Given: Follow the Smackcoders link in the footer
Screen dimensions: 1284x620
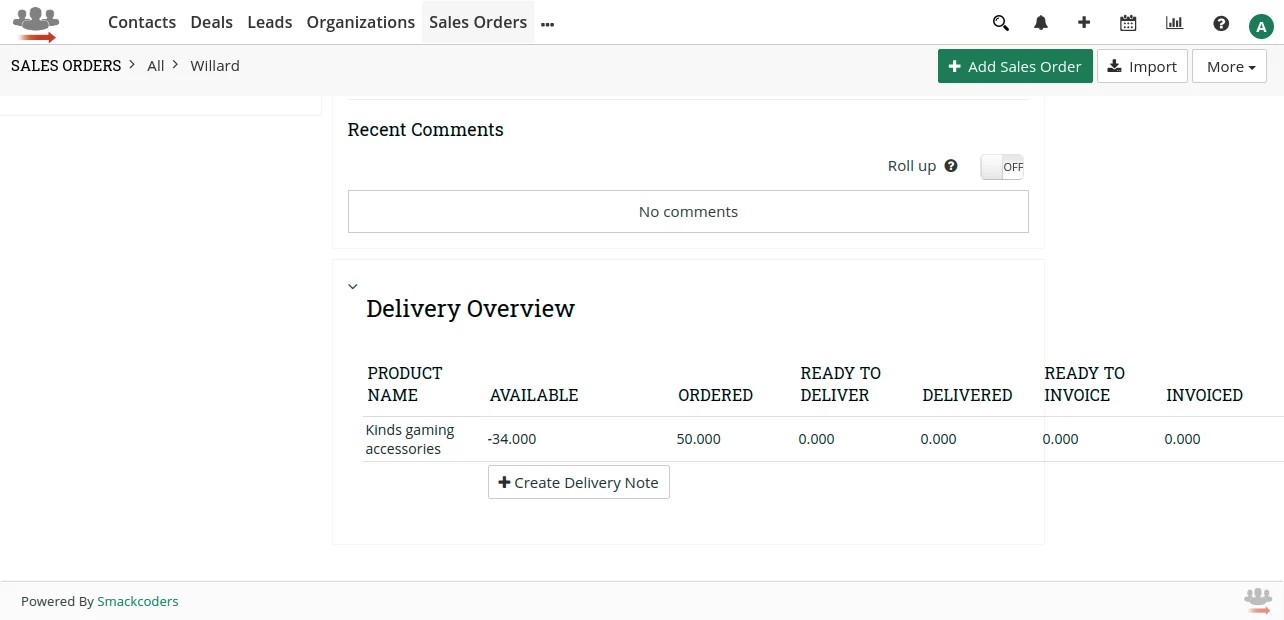Looking at the screenshot, I should click(137, 601).
